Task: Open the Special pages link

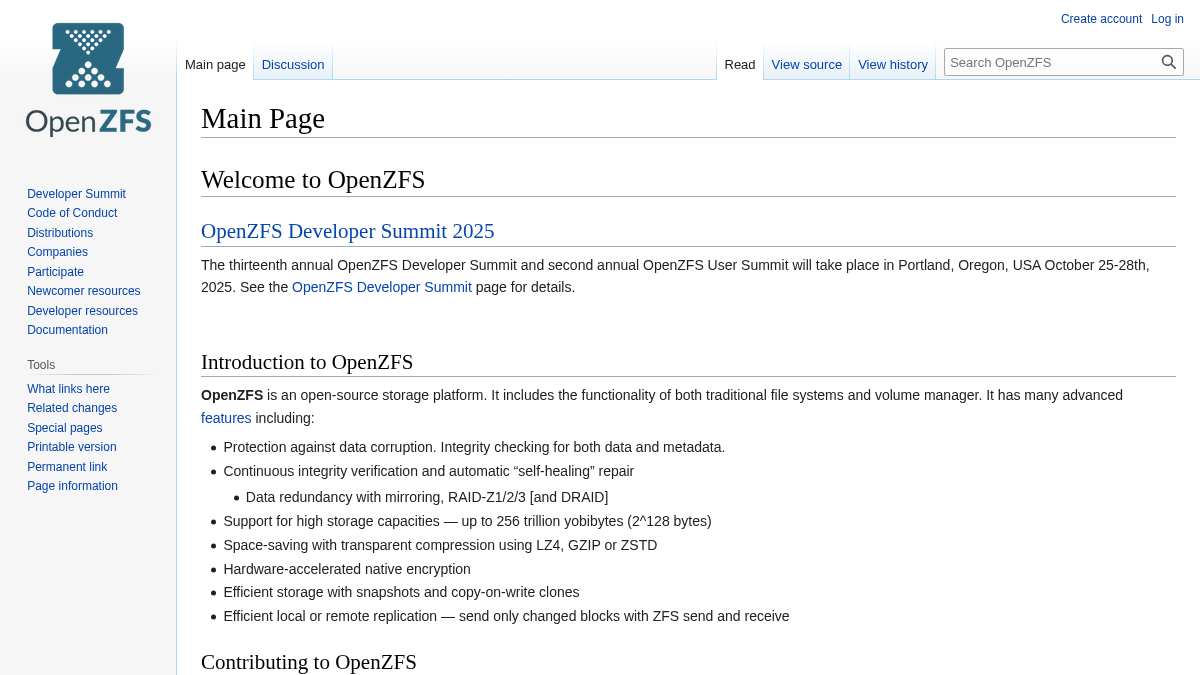Action: pos(64,428)
